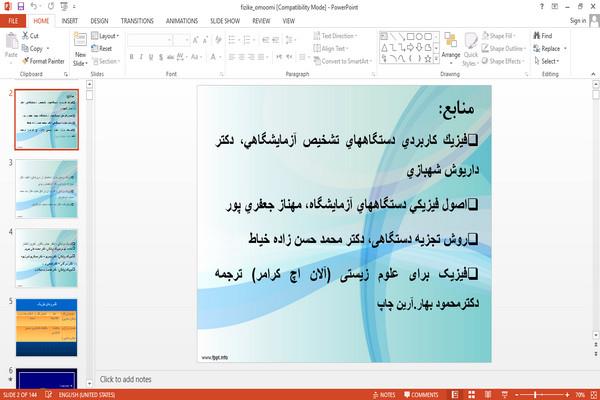Switch to the DESIGN tab
This screenshot has height=400, width=600.
(x=99, y=21)
